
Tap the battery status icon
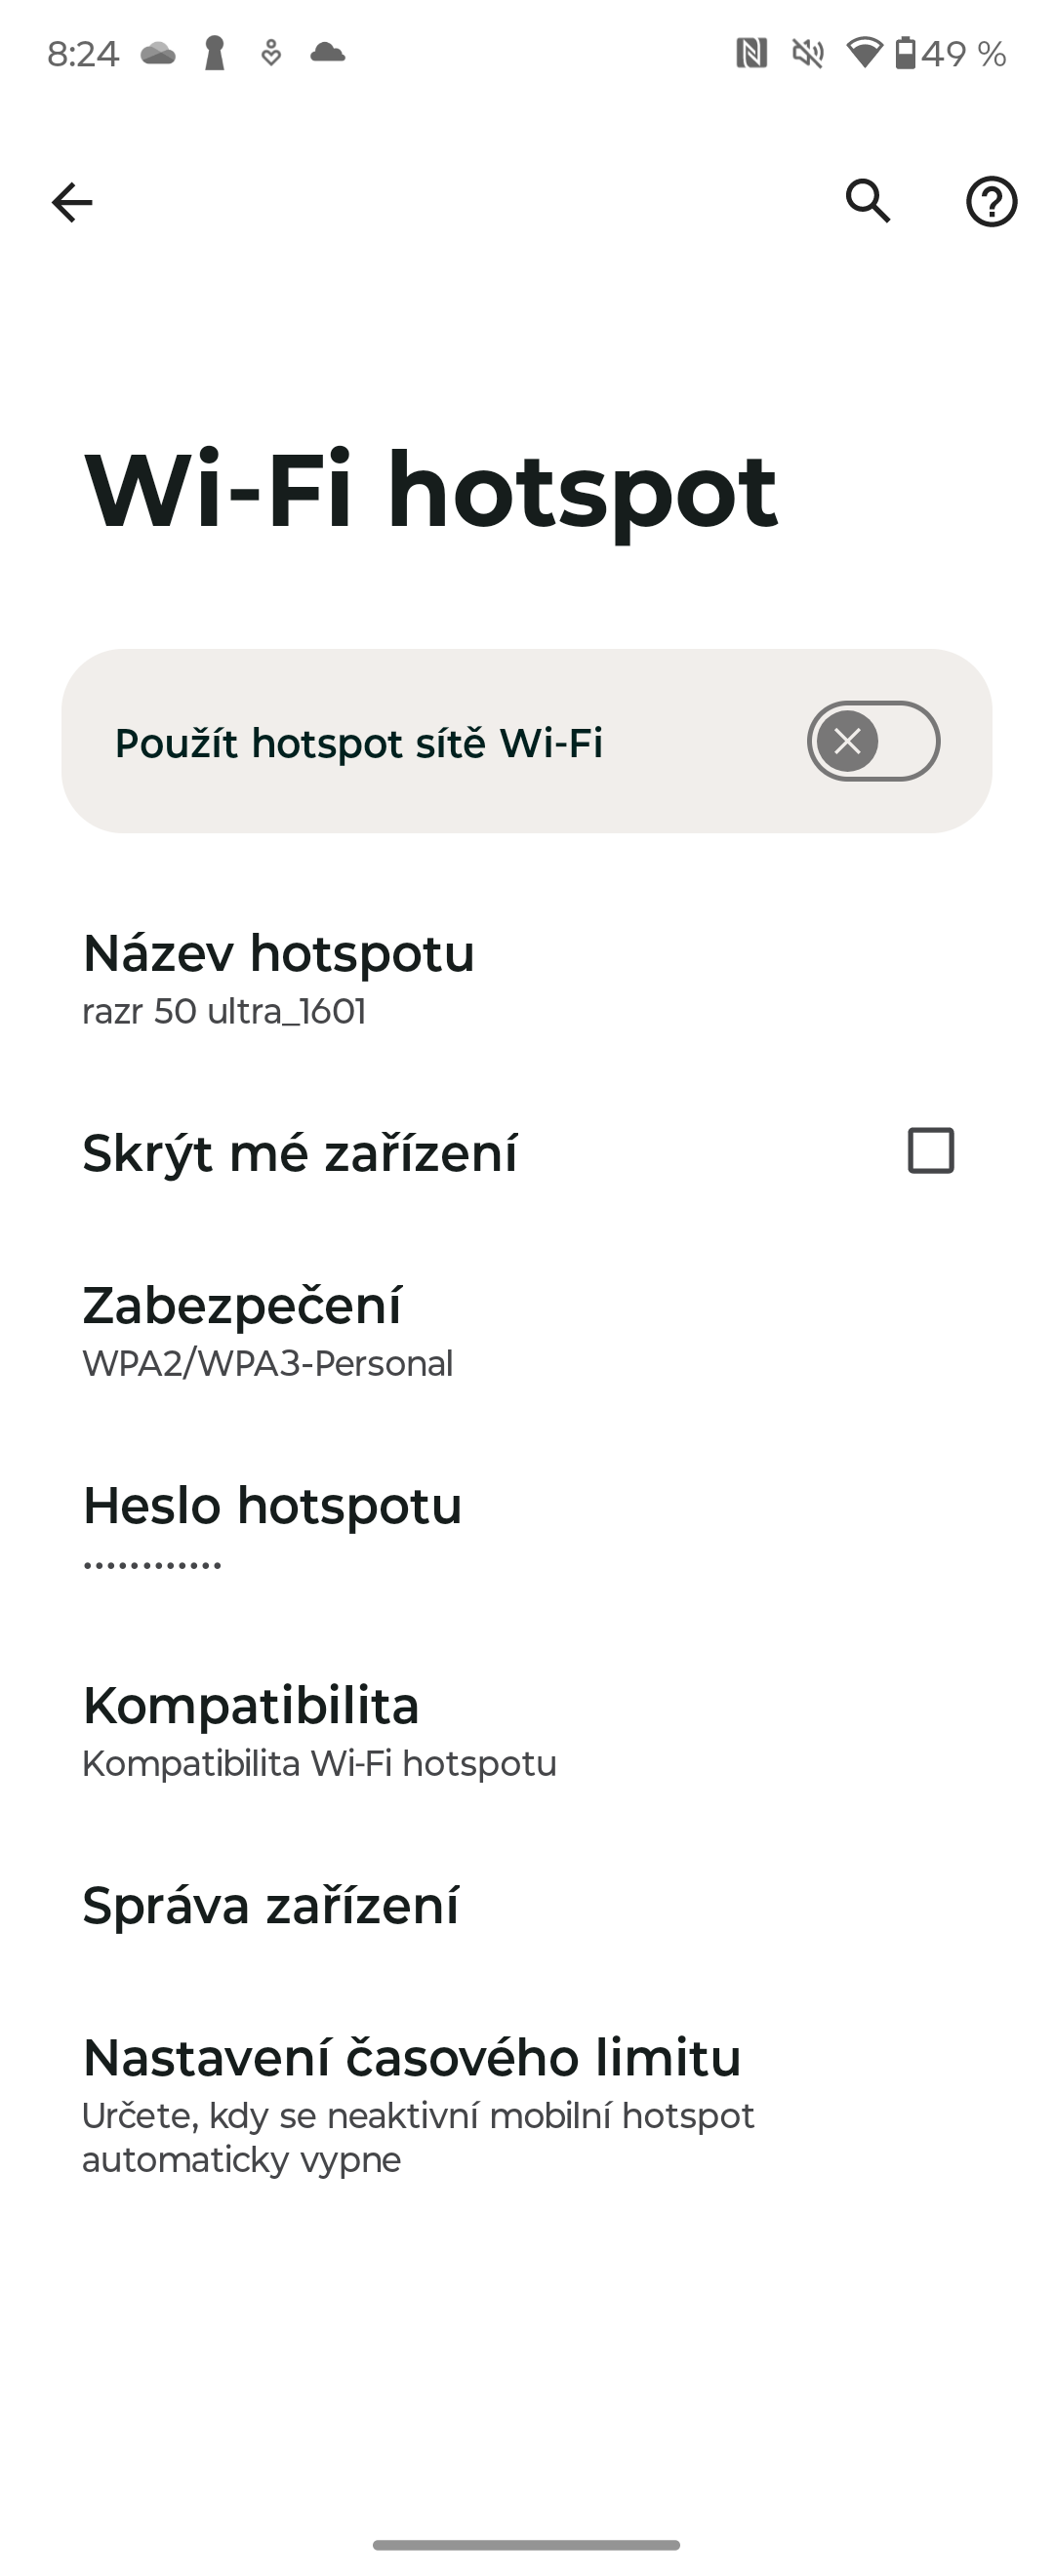click(x=905, y=53)
